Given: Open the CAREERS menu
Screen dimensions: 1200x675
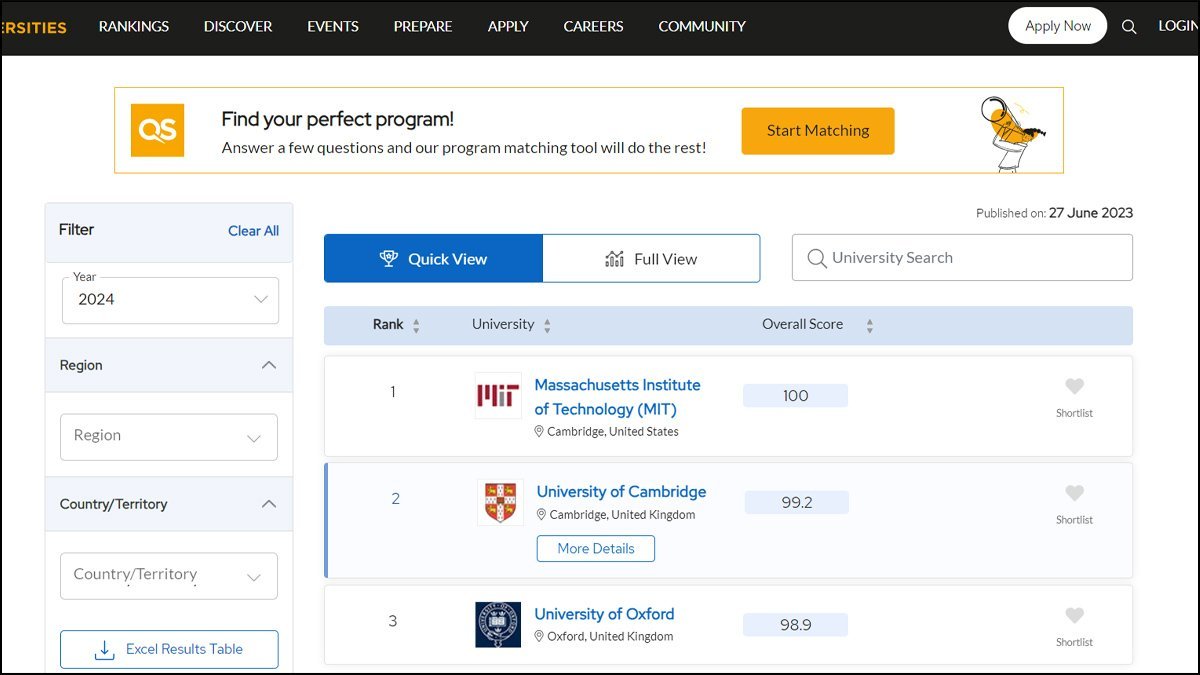Looking at the screenshot, I should coord(593,27).
